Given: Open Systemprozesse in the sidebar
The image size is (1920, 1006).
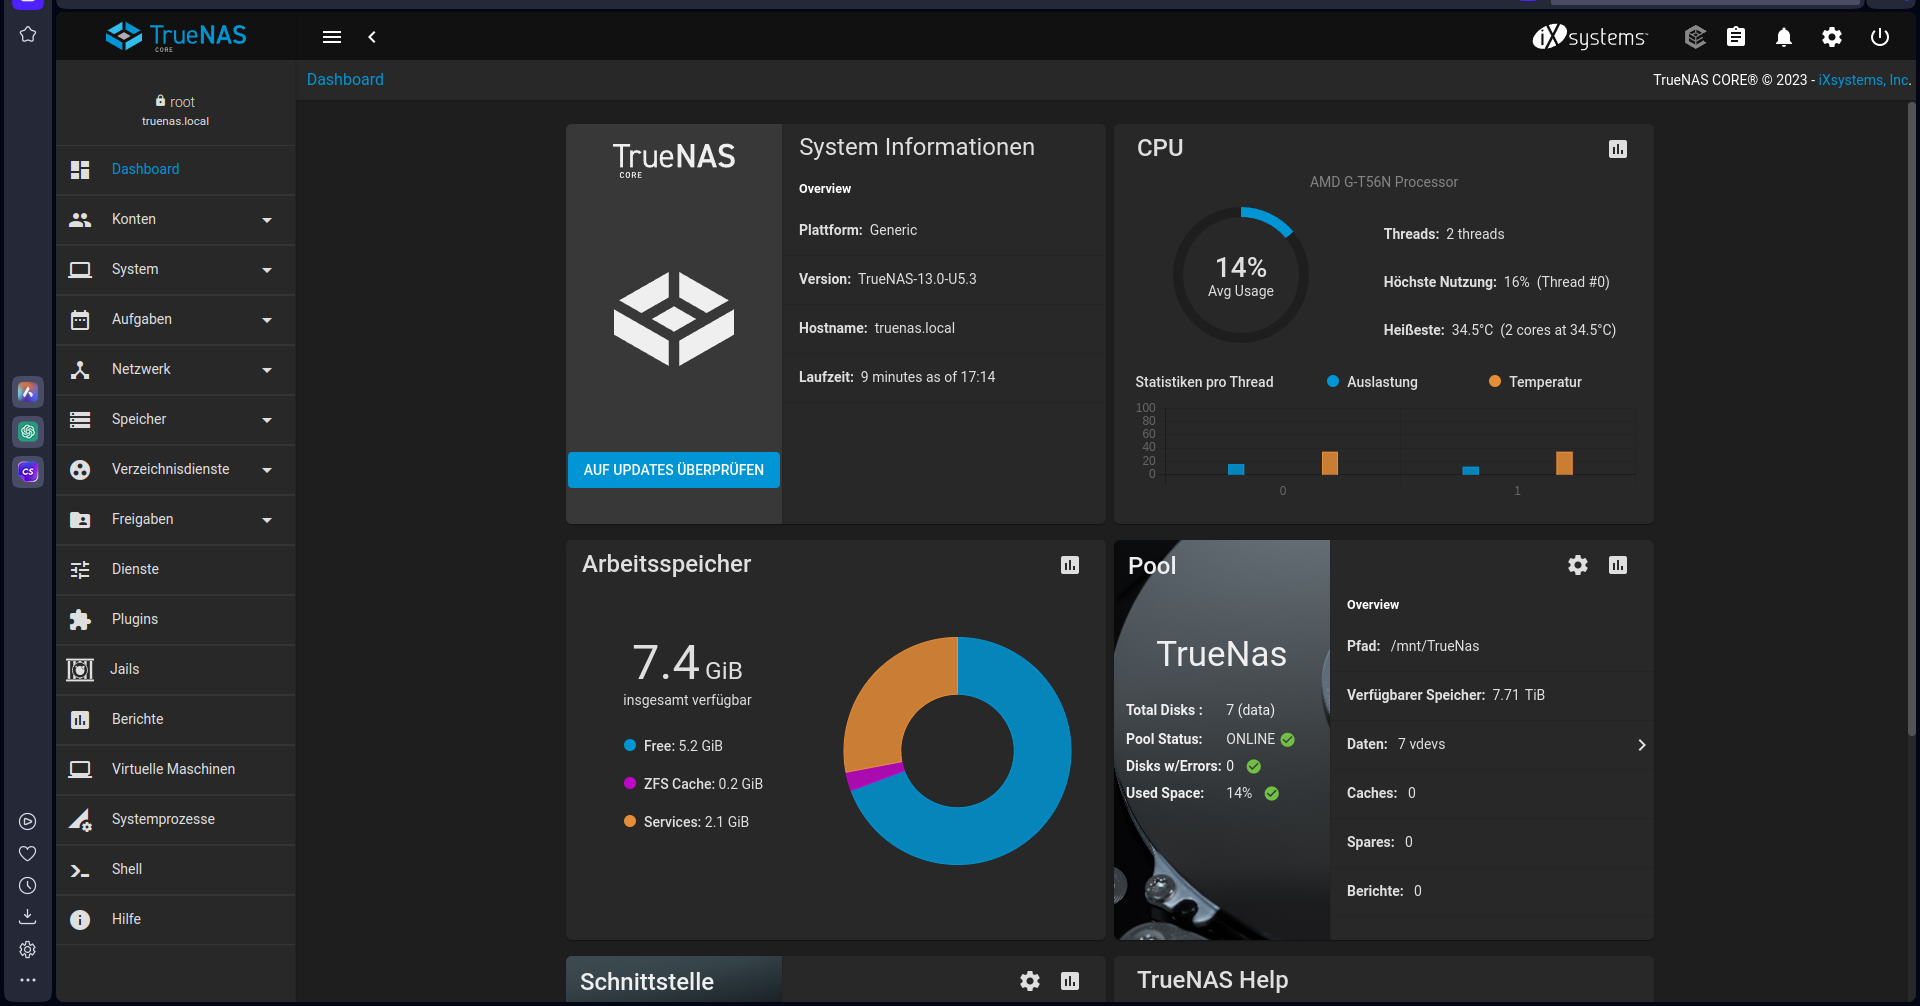Looking at the screenshot, I should (x=176, y=820).
